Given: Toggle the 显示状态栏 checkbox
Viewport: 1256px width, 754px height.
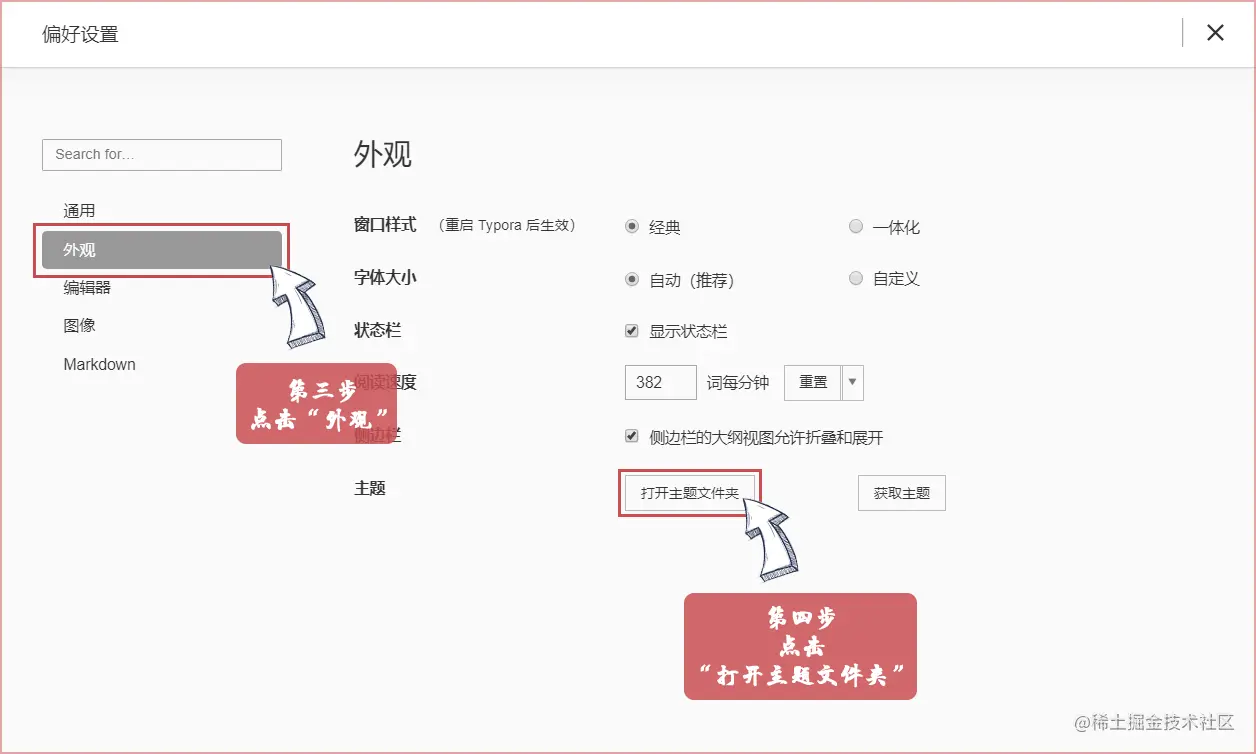Looking at the screenshot, I should 632,331.
